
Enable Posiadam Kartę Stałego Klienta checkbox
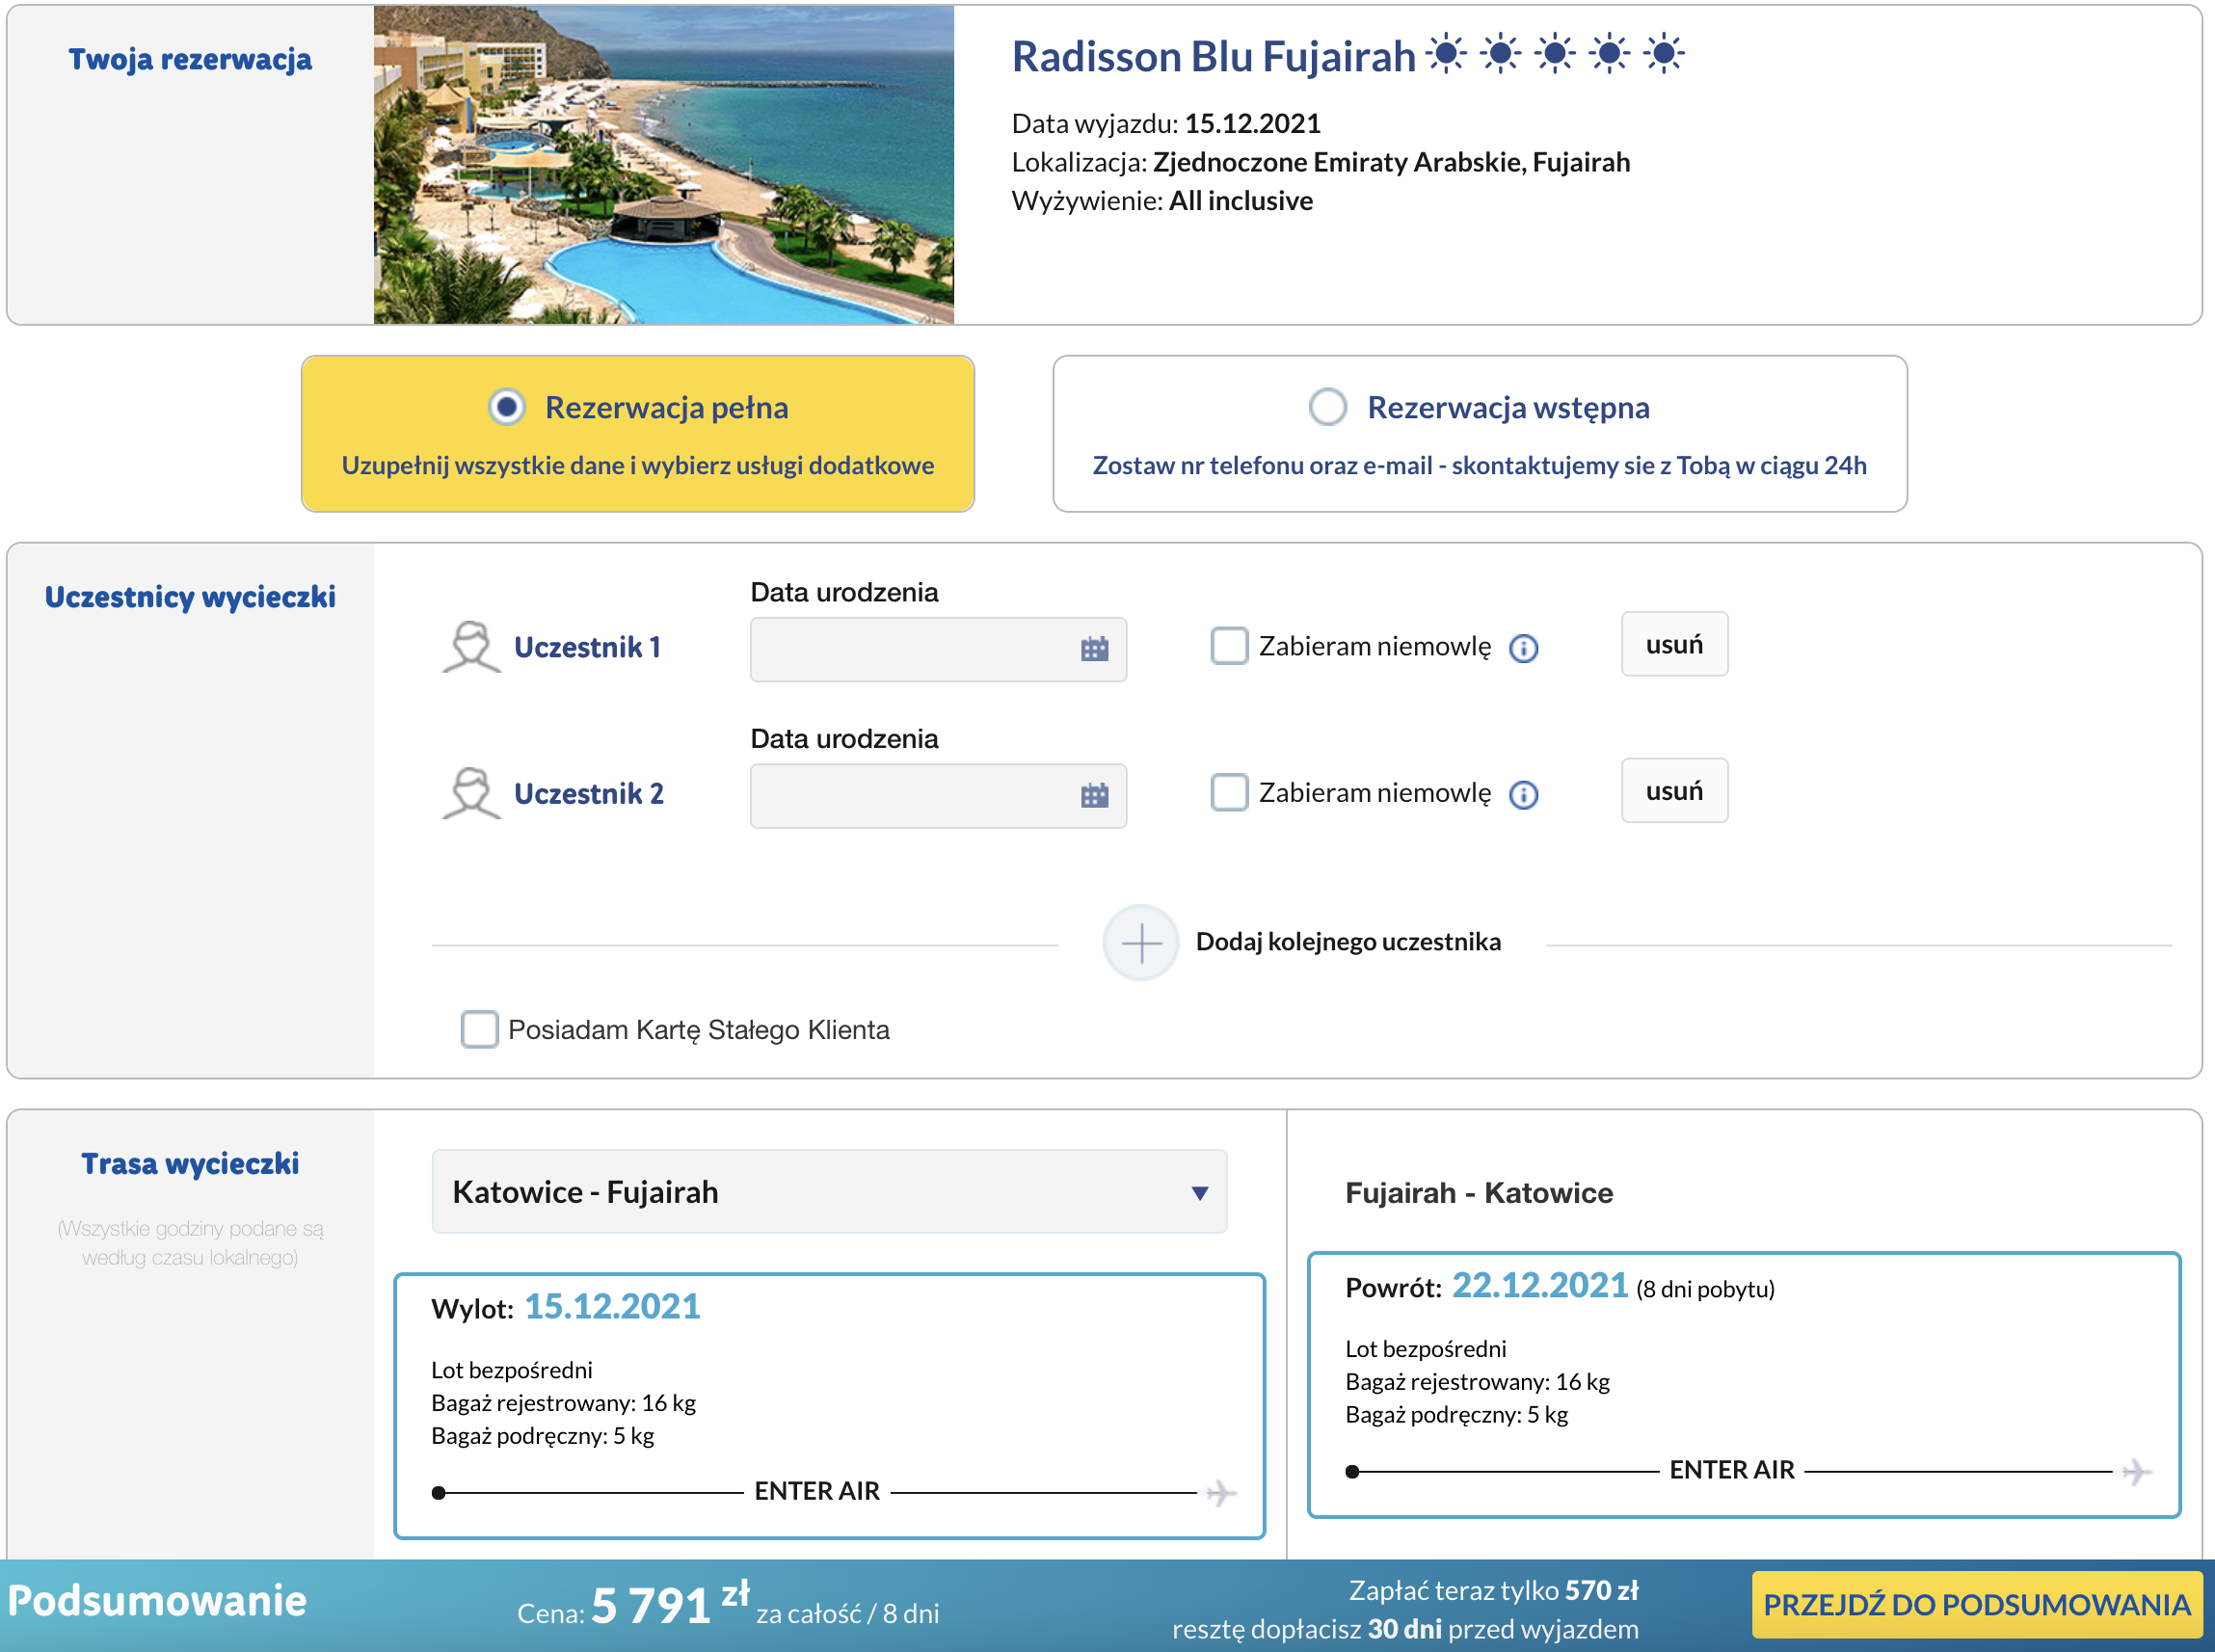coord(479,1029)
